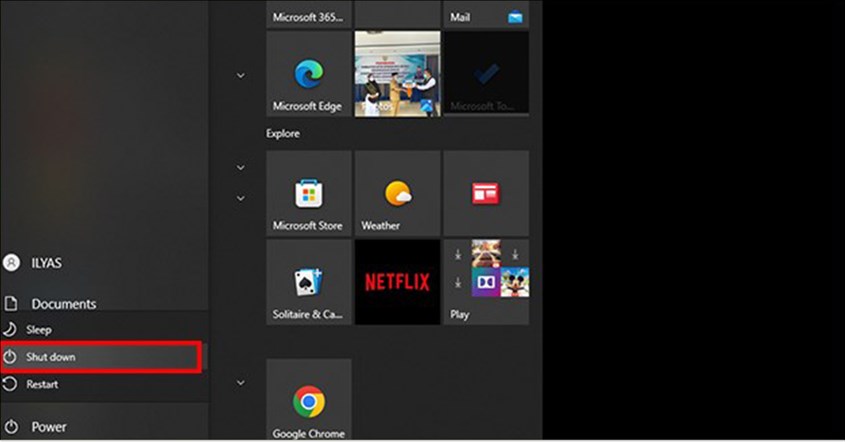Click the Dolby app in Play folder
The width and height of the screenshot is (845, 442).
pos(486,282)
